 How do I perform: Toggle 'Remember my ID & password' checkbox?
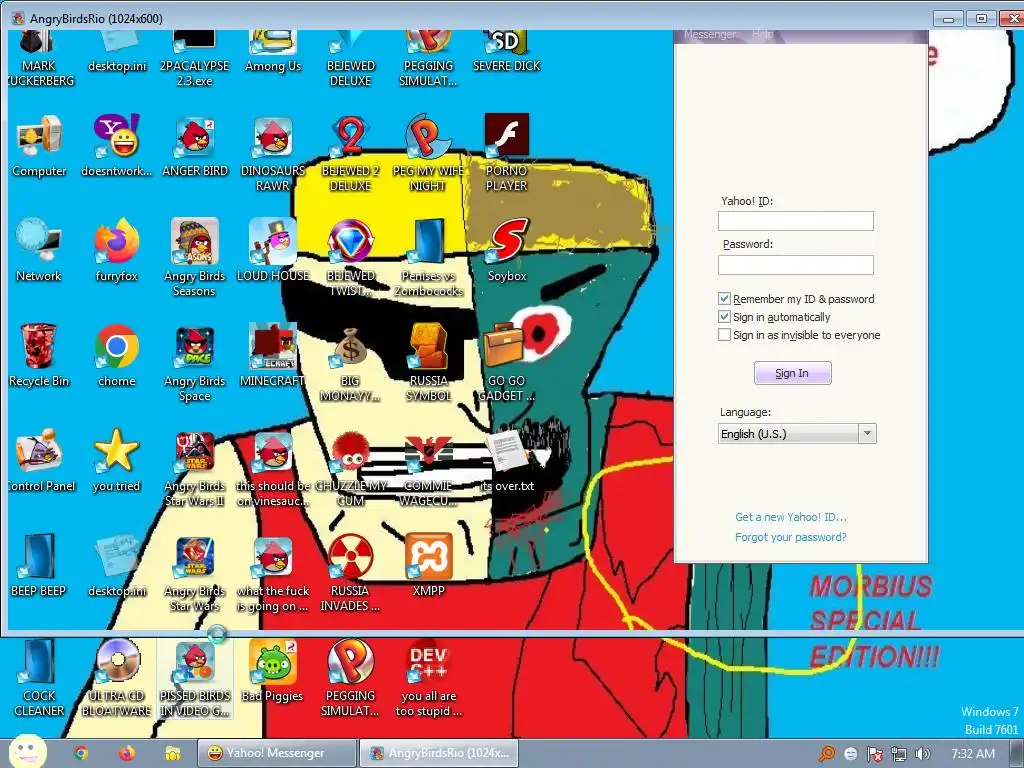point(724,298)
